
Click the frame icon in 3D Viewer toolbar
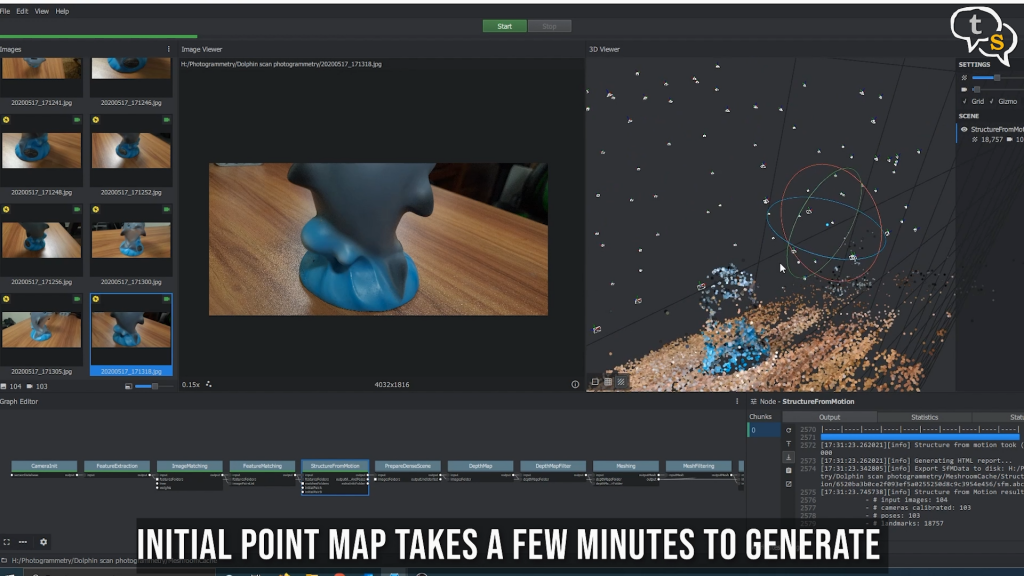coord(593,380)
